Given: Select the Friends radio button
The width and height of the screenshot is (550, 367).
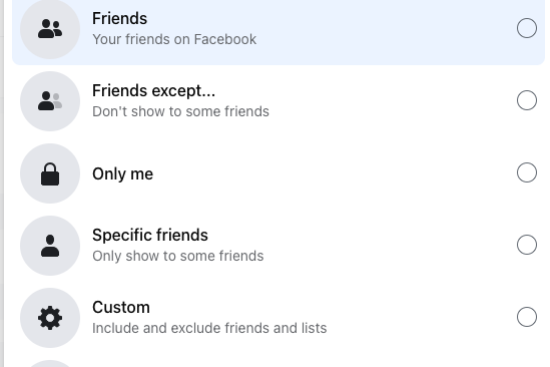Looking at the screenshot, I should click(526, 28).
